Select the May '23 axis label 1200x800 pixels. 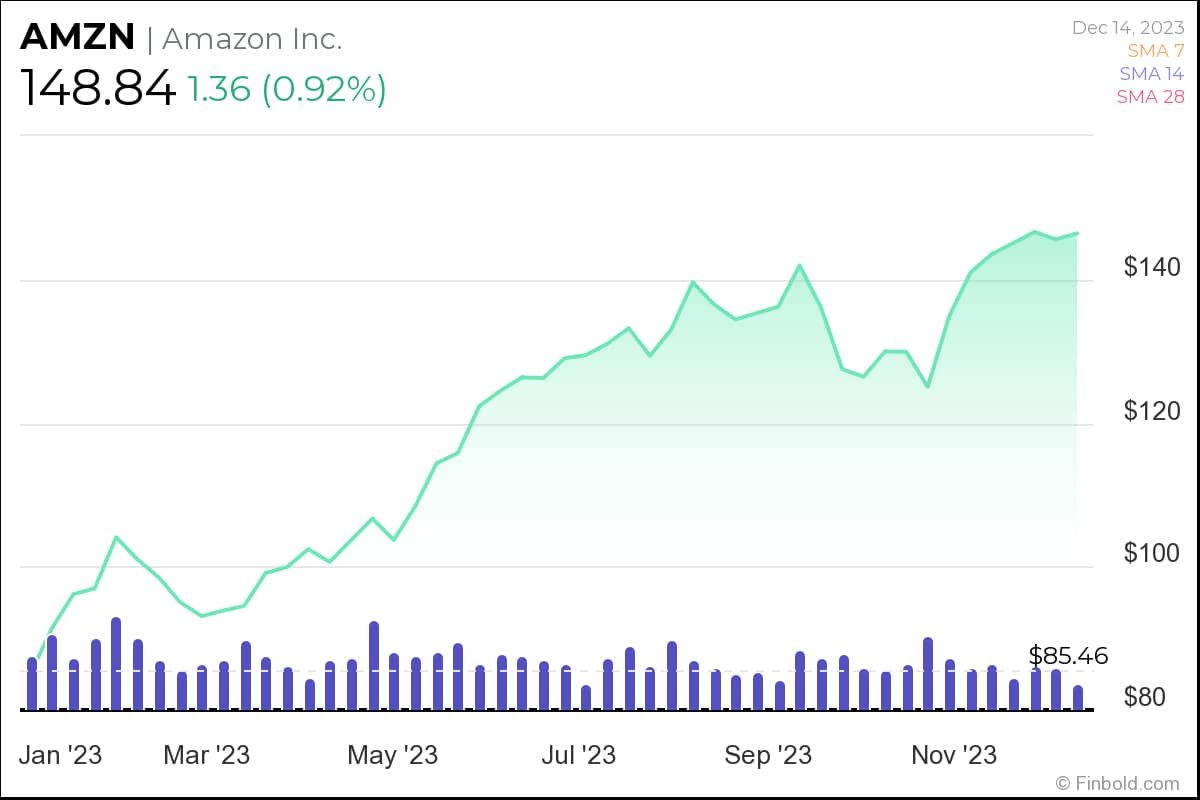(x=392, y=755)
